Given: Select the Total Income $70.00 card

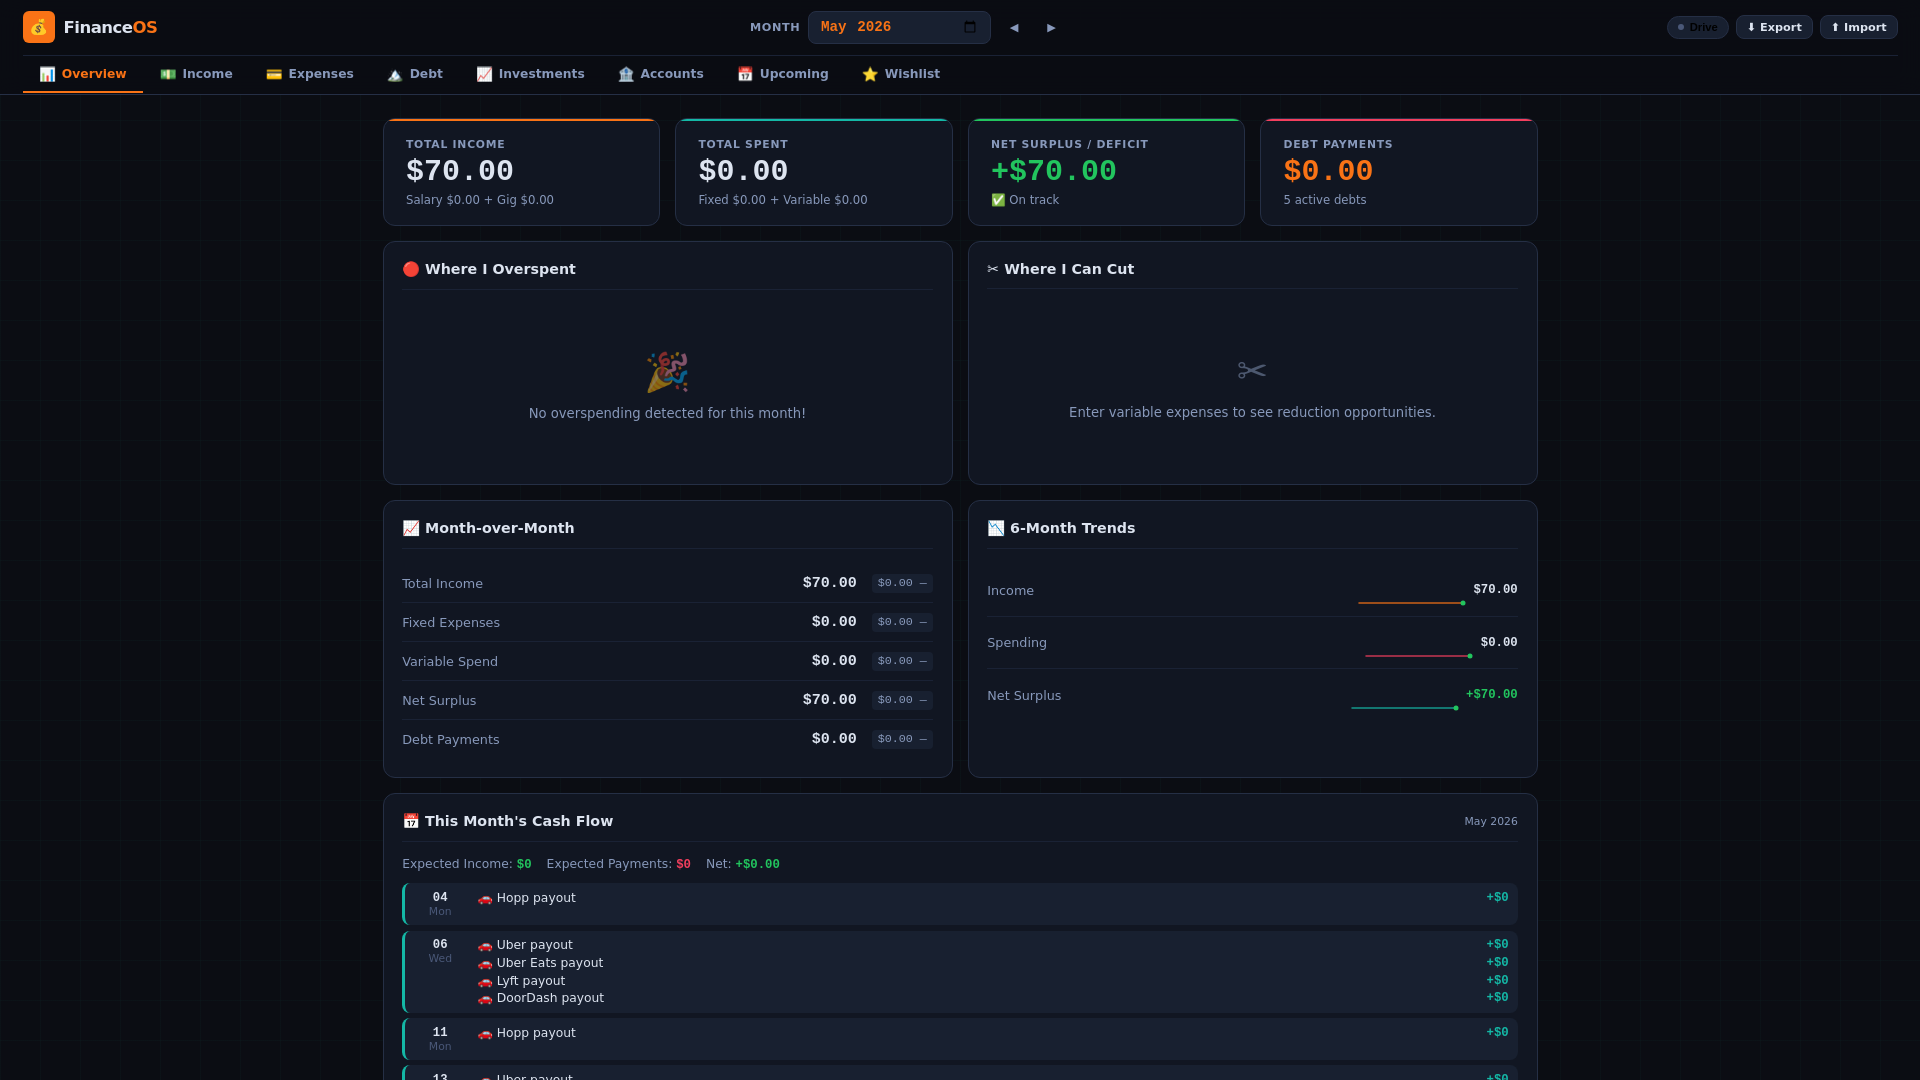Looking at the screenshot, I should coord(521,172).
